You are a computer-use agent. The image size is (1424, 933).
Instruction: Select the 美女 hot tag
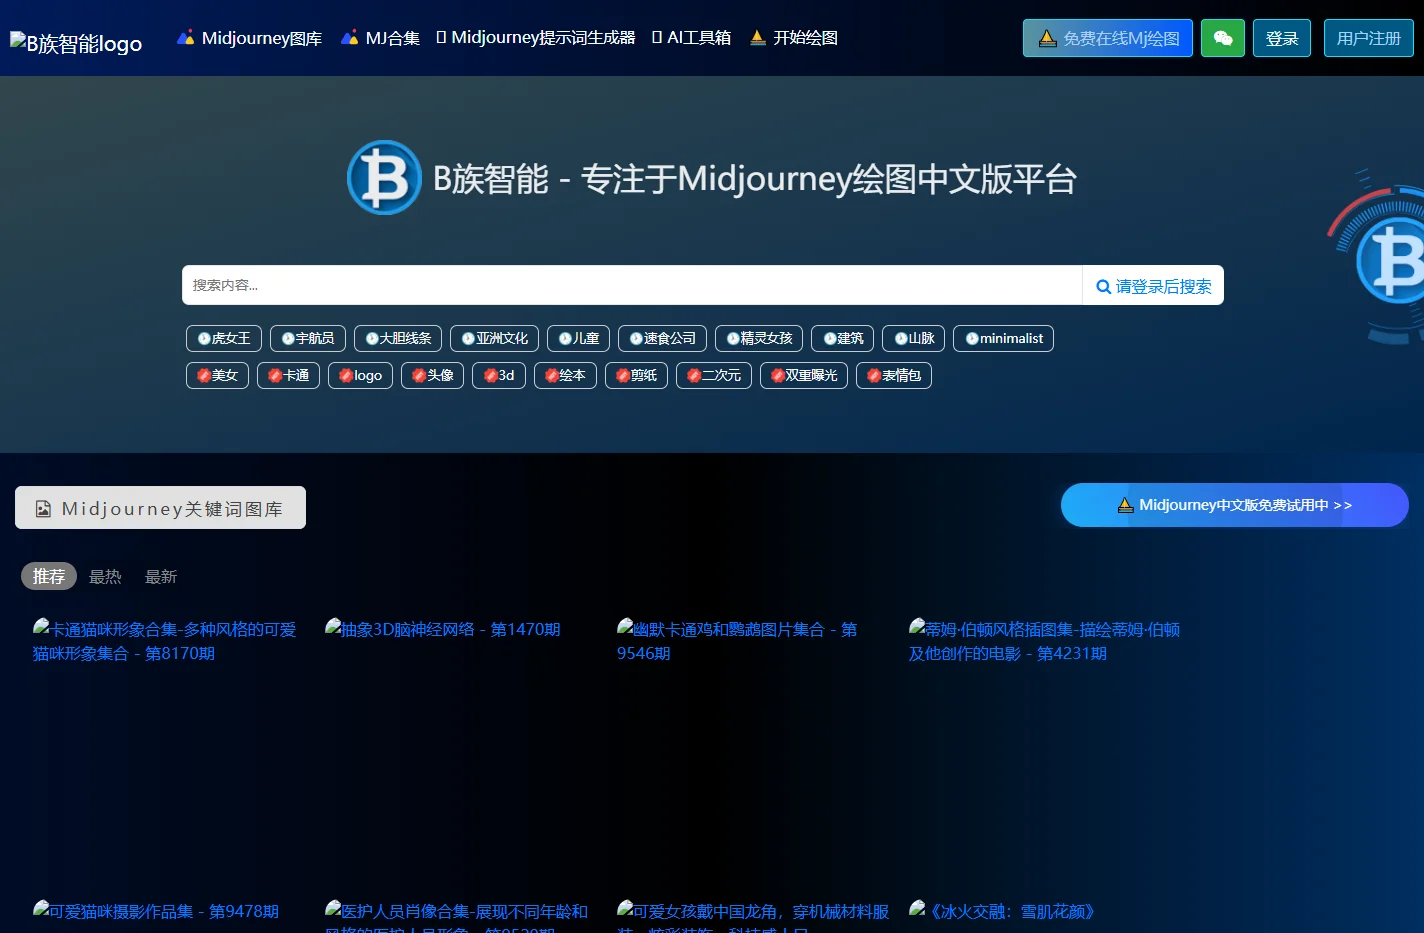click(217, 375)
